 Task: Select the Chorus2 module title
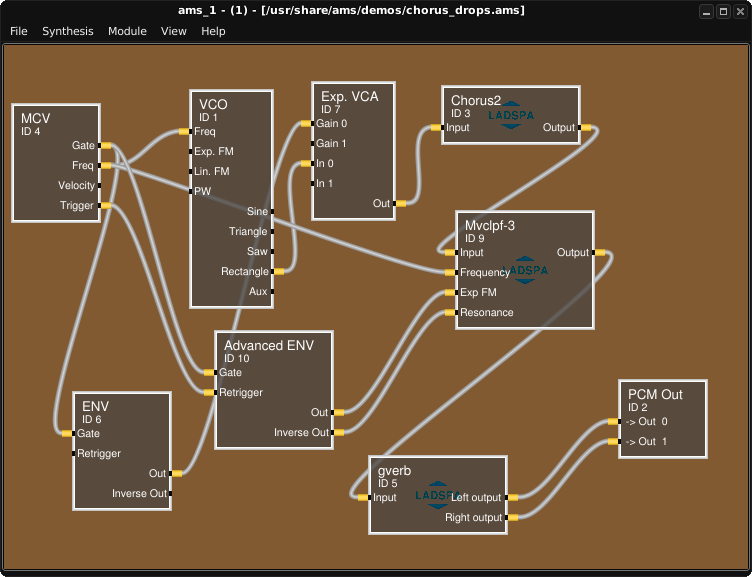tap(476, 101)
